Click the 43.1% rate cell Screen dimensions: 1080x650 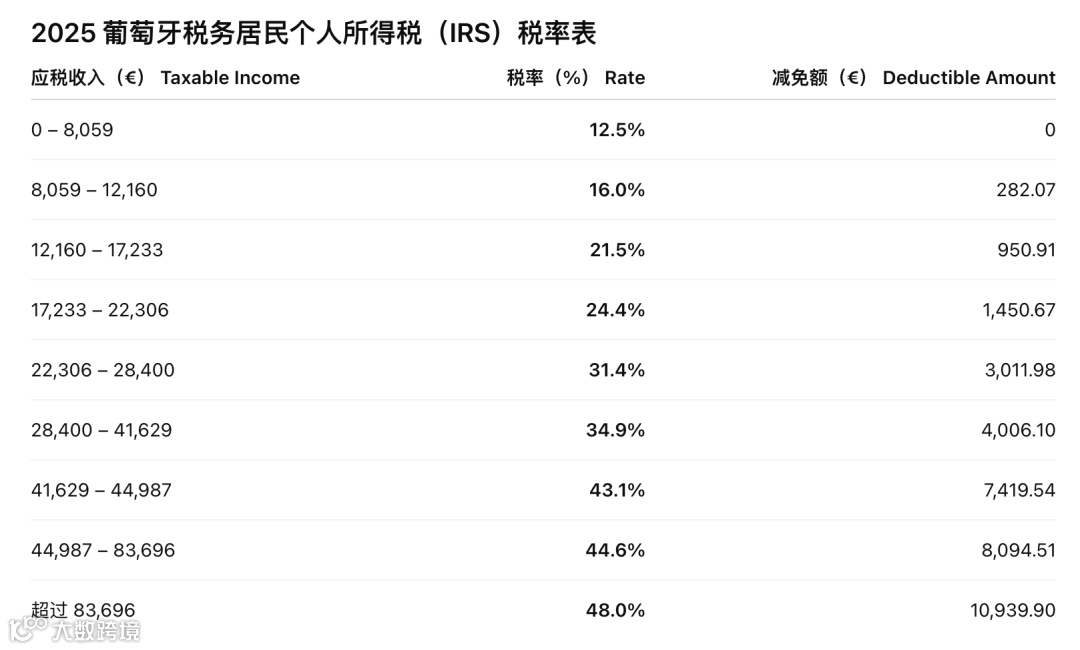[616, 490]
